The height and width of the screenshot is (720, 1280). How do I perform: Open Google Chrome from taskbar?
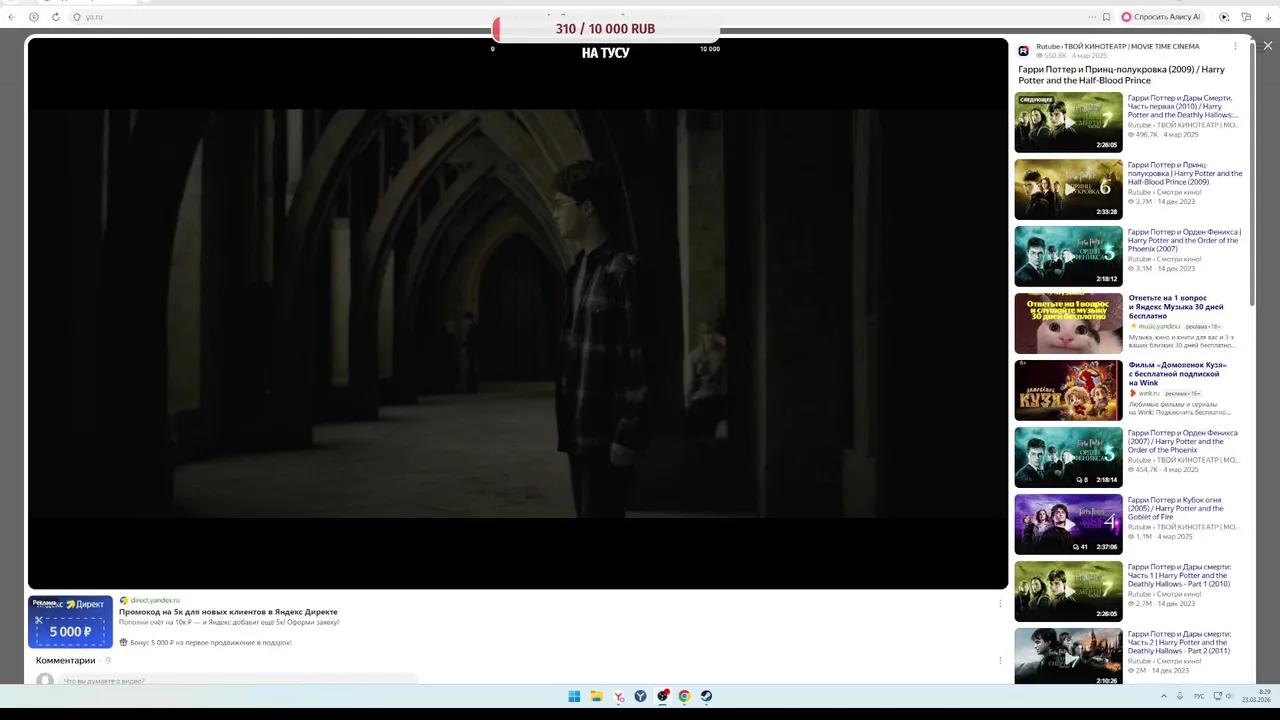pyautogui.click(x=684, y=696)
